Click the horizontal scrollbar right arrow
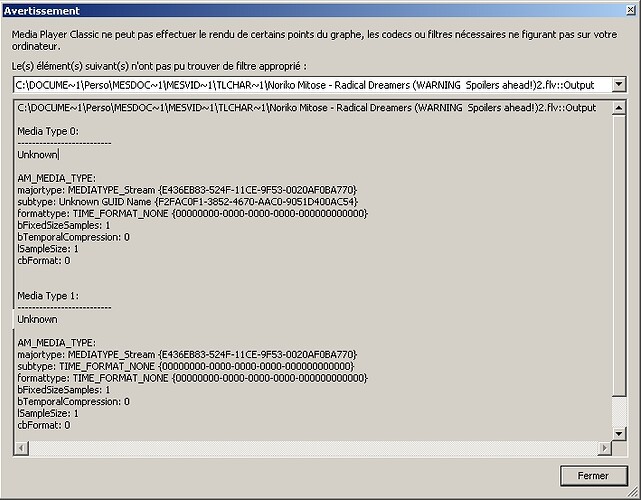This screenshot has width=641, height=500. click(604, 447)
